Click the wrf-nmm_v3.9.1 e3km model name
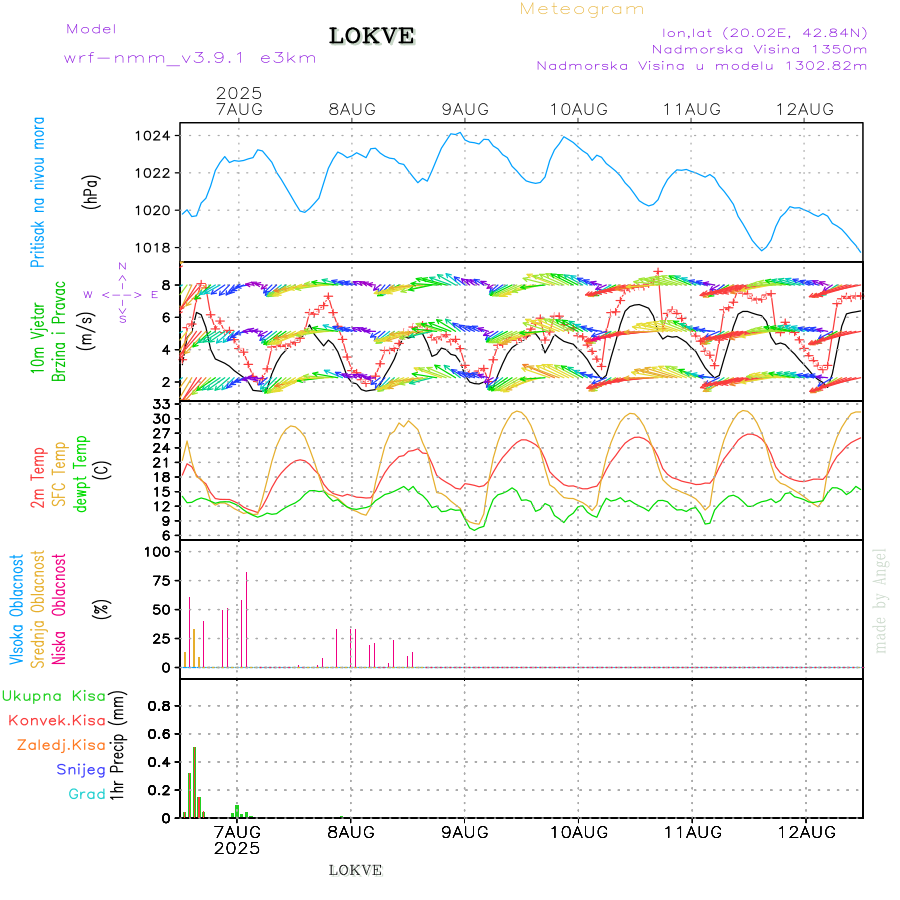900x900 pixels. click(x=190, y=58)
